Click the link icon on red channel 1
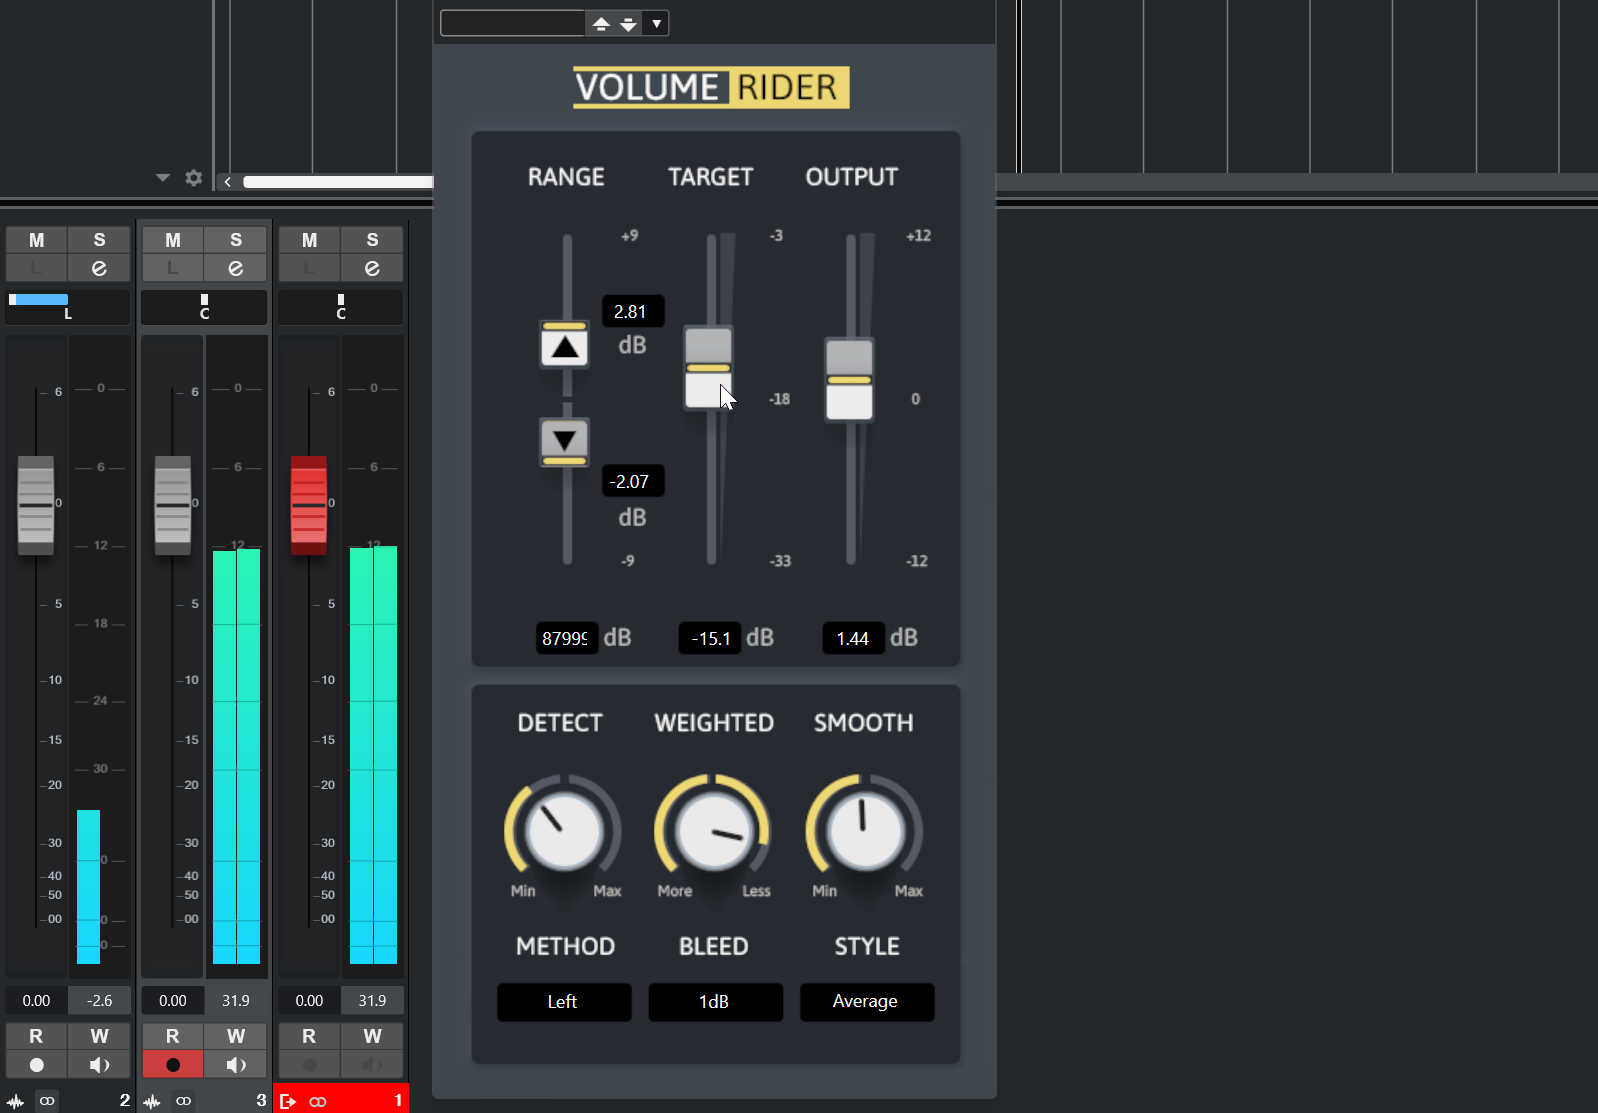The image size is (1598, 1113). tap(318, 1101)
